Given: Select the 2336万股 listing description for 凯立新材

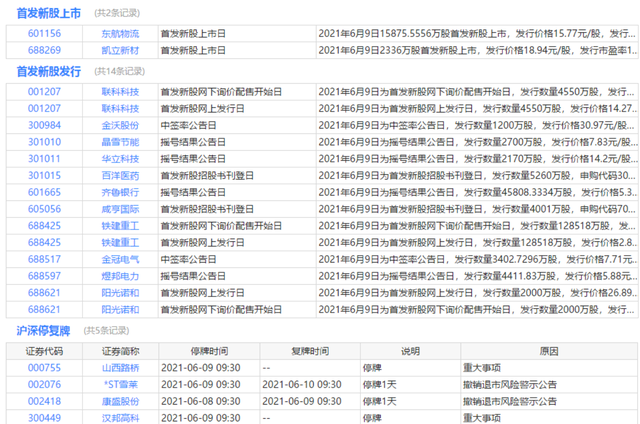Looking at the screenshot, I should (478, 51).
